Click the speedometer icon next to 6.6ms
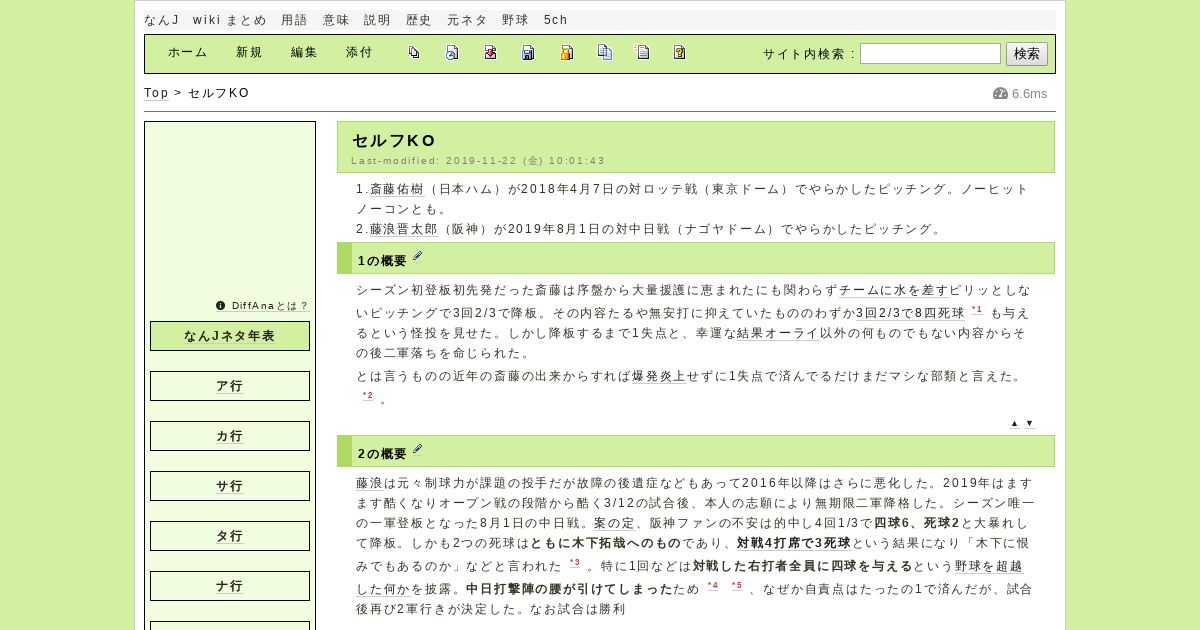Screen dimensions: 1200x630 (x=1000, y=93)
